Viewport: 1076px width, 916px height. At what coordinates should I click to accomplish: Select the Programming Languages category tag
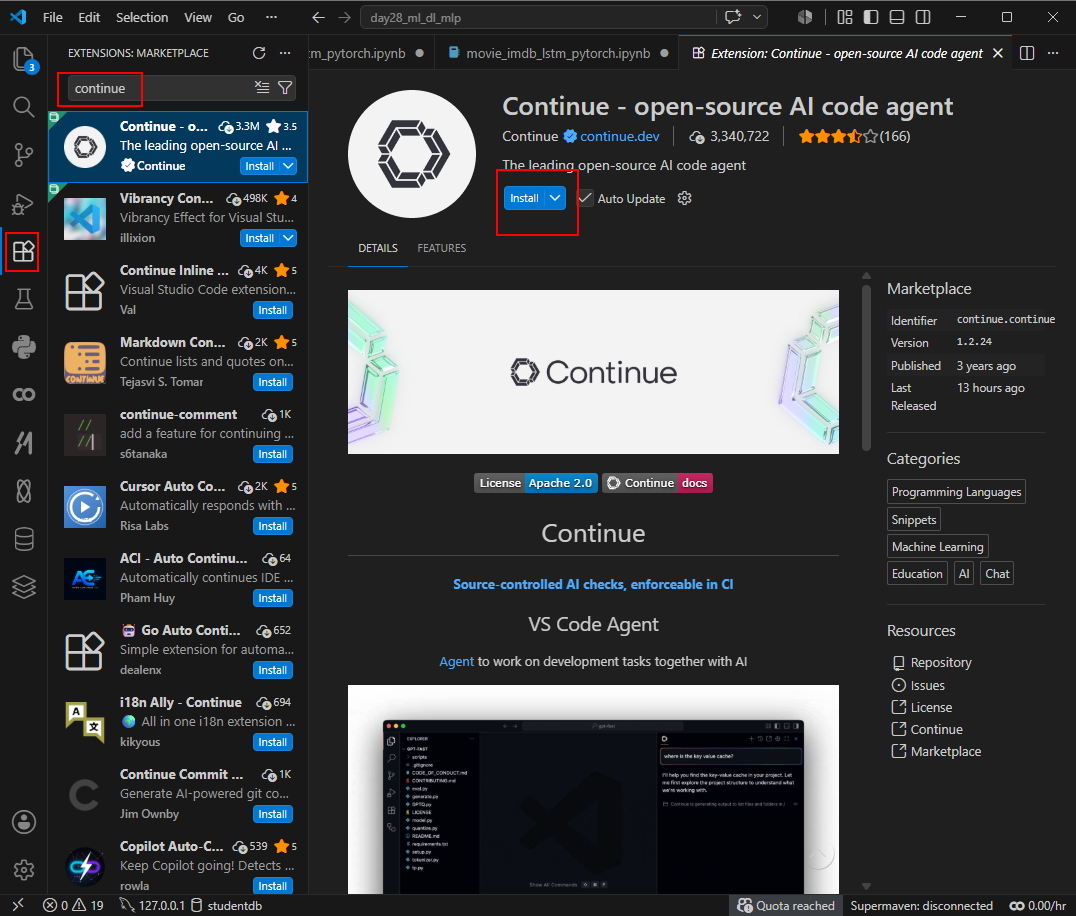(x=956, y=492)
